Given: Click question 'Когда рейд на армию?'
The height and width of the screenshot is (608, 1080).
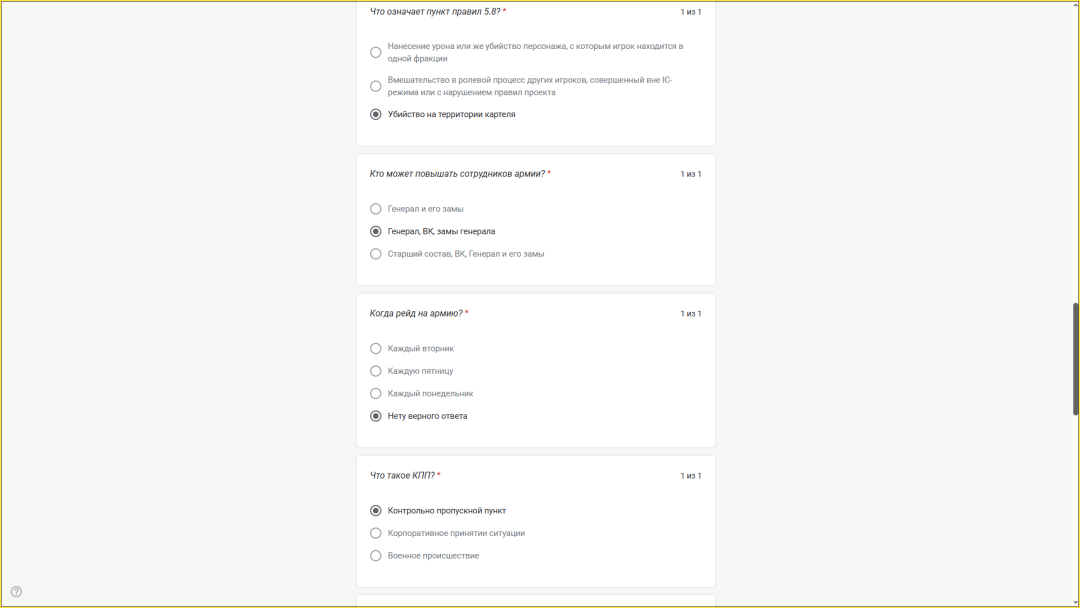Looking at the screenshot, I should pos(416,314).
